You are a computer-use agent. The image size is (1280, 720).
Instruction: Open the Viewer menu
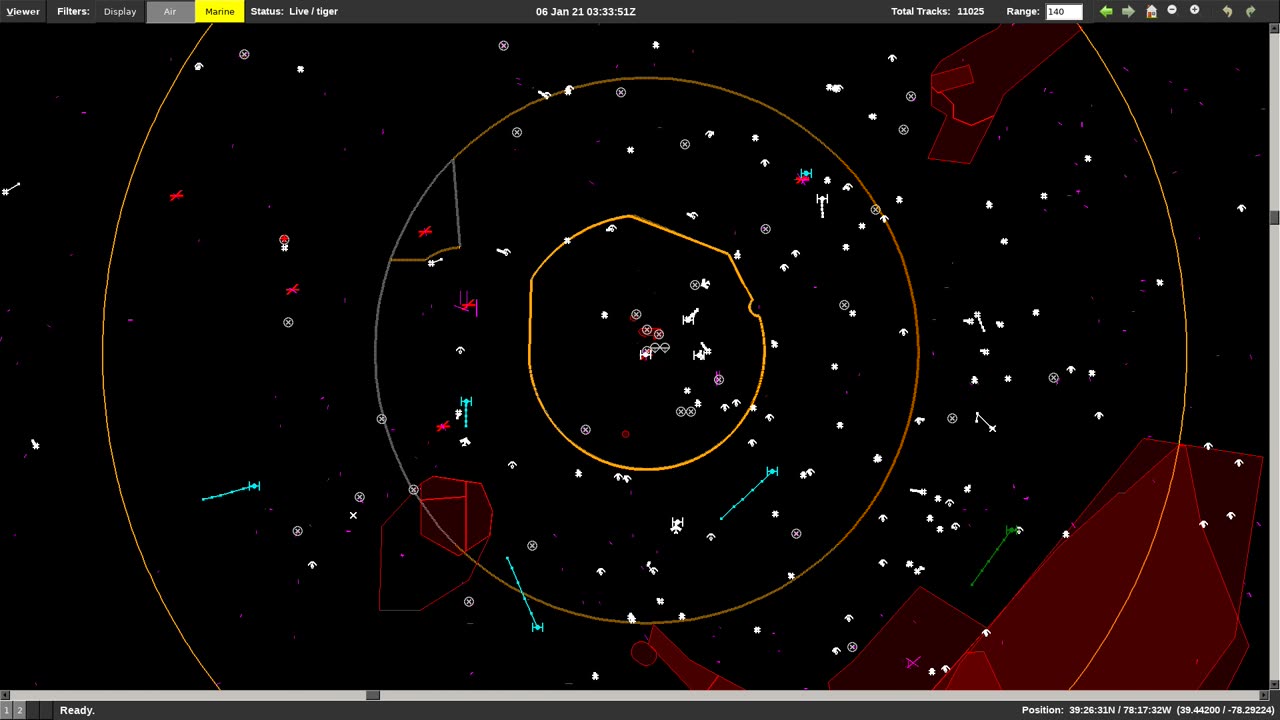pos(22,11)
